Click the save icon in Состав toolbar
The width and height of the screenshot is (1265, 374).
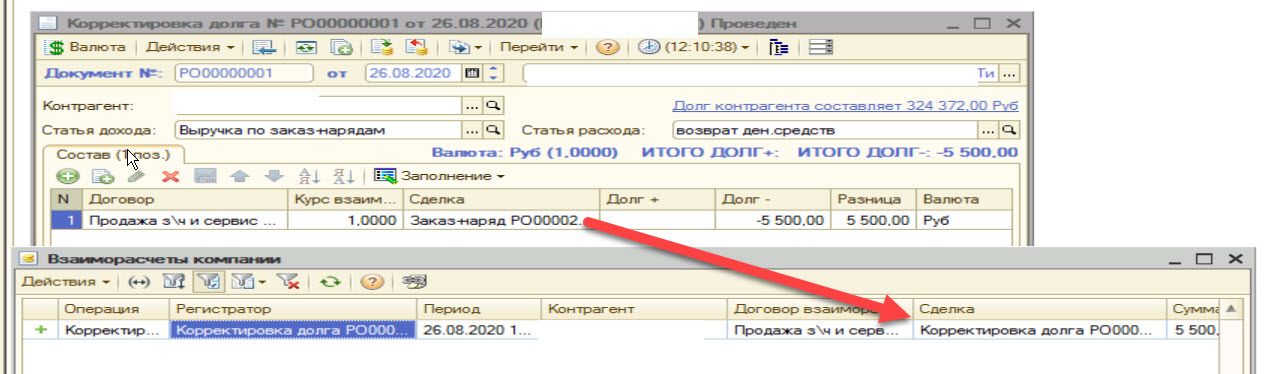pos(205,176)
